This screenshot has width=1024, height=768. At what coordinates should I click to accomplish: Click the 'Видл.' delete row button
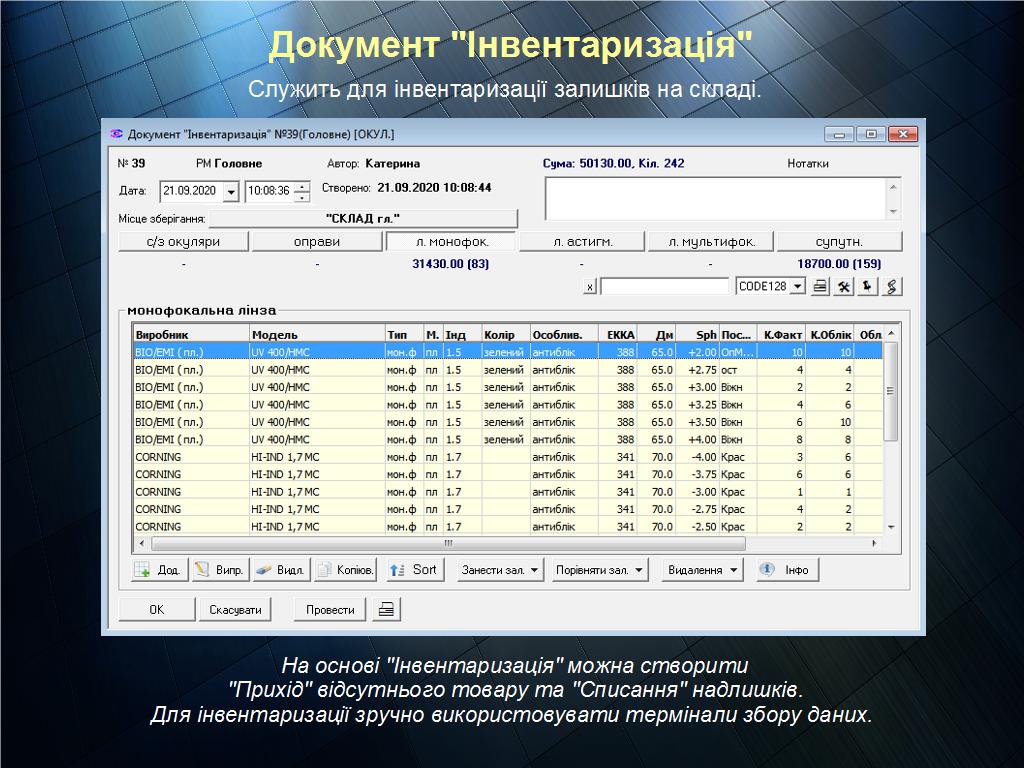[x=280, y=570]
